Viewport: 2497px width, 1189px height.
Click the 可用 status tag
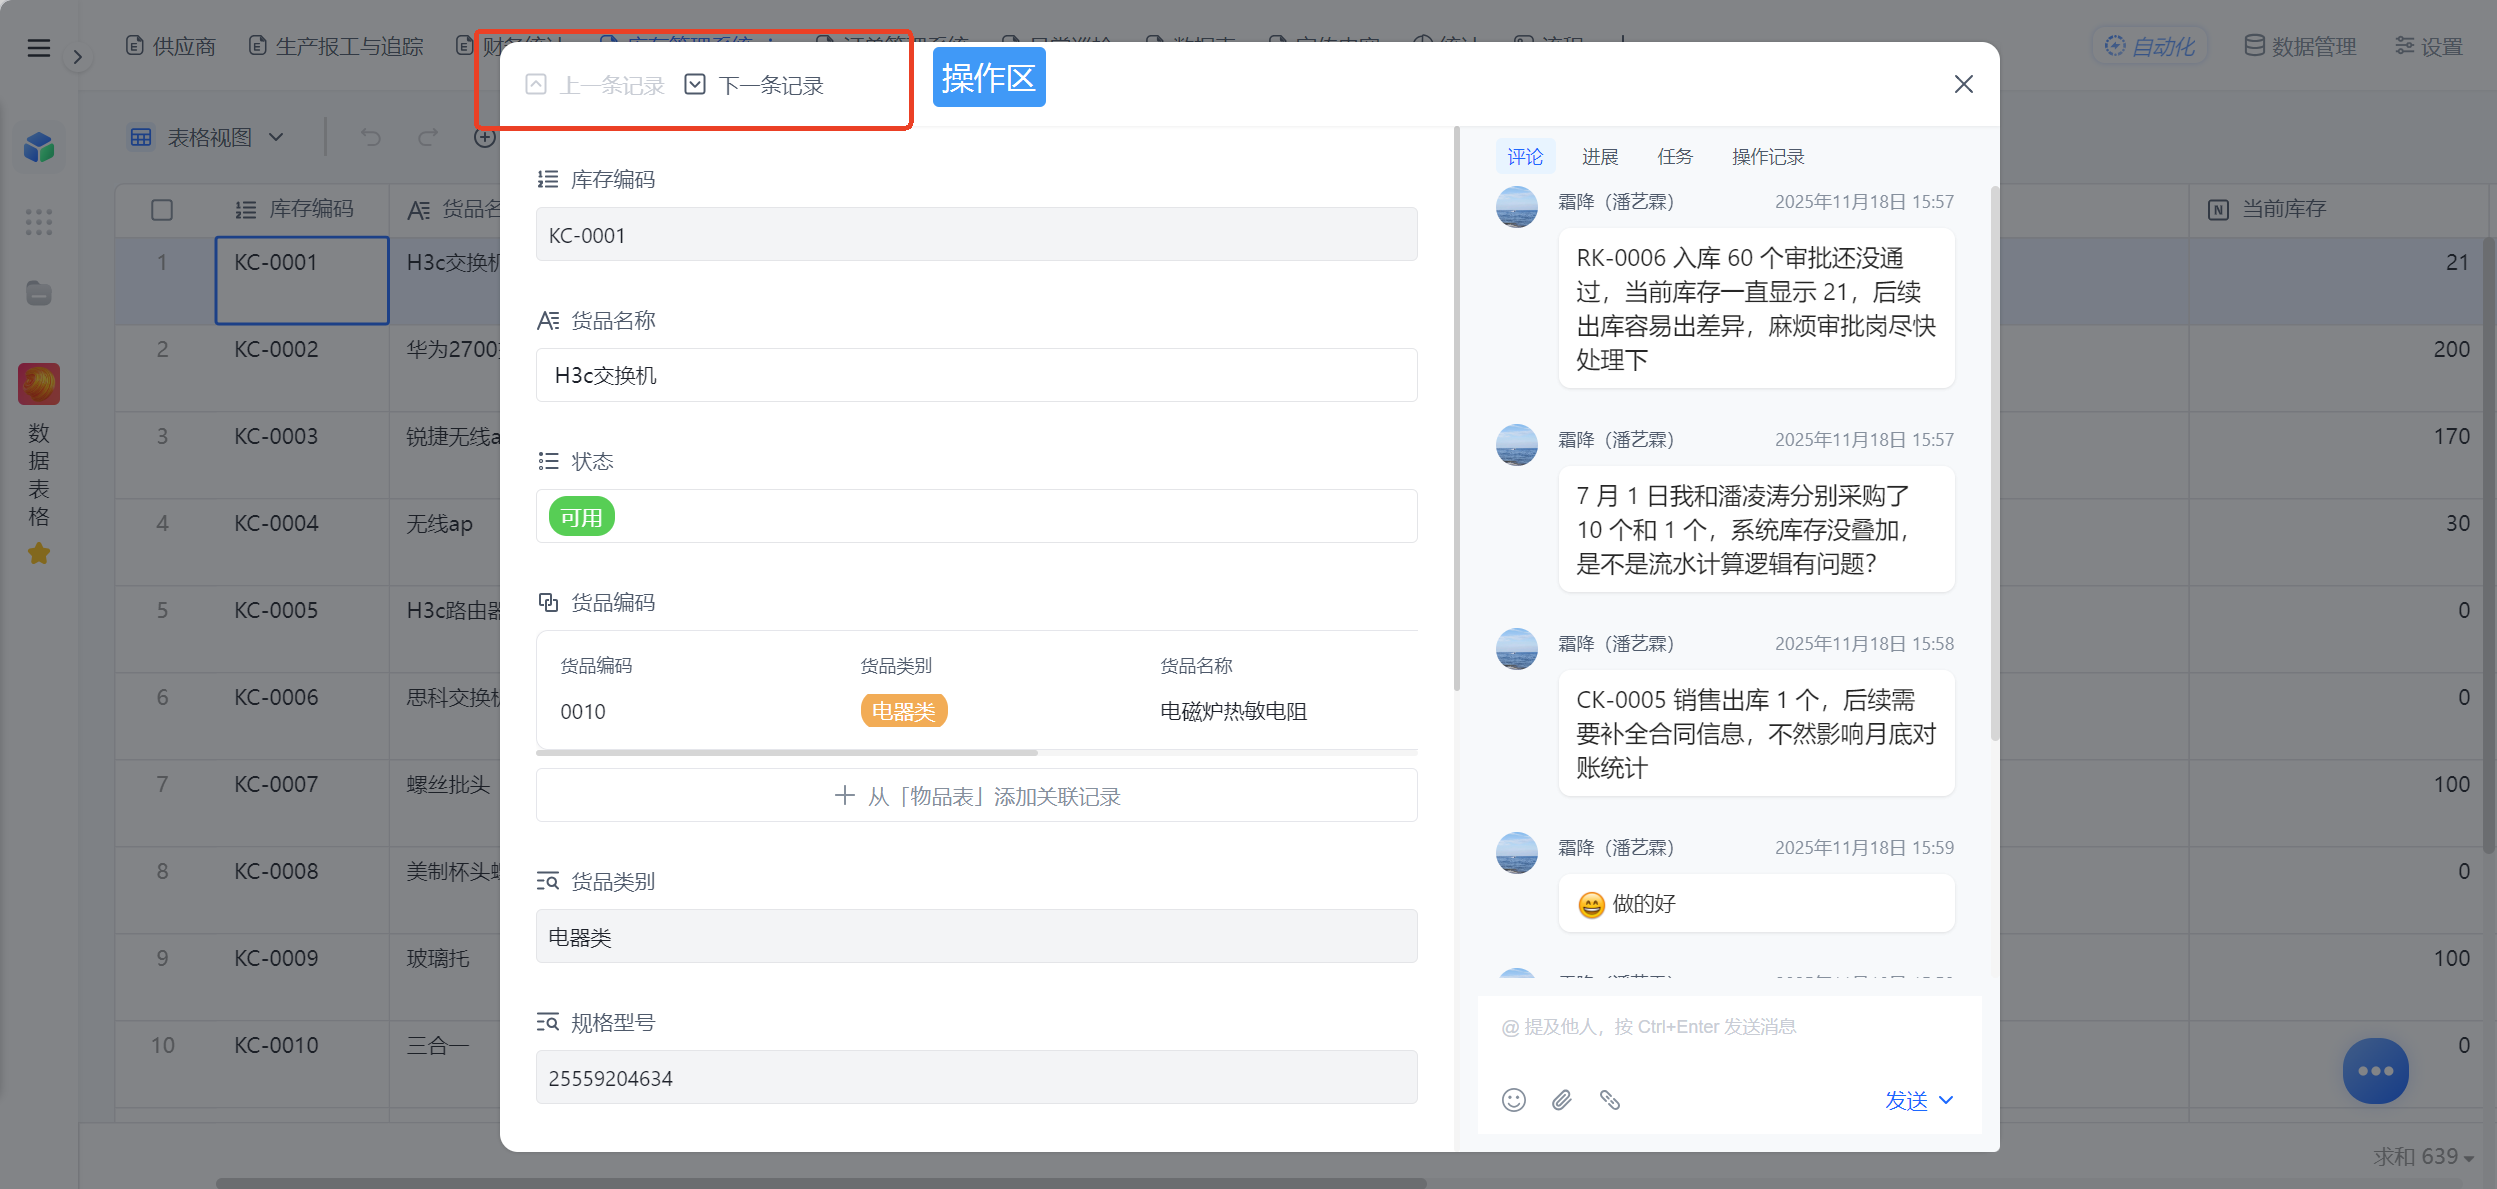coord(581,517)
